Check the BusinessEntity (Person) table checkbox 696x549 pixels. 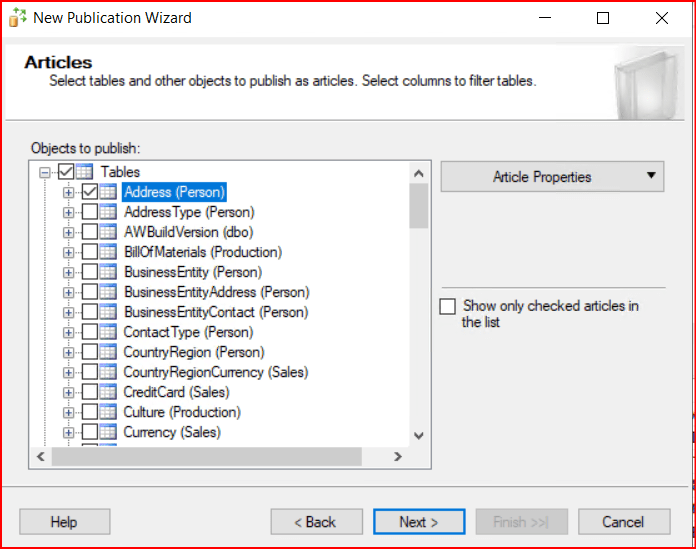pos(89,272)
